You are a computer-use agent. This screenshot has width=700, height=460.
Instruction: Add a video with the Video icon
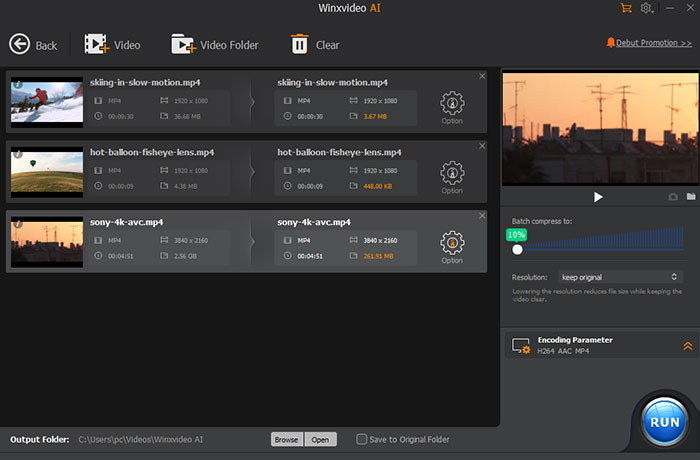point(96,44)
